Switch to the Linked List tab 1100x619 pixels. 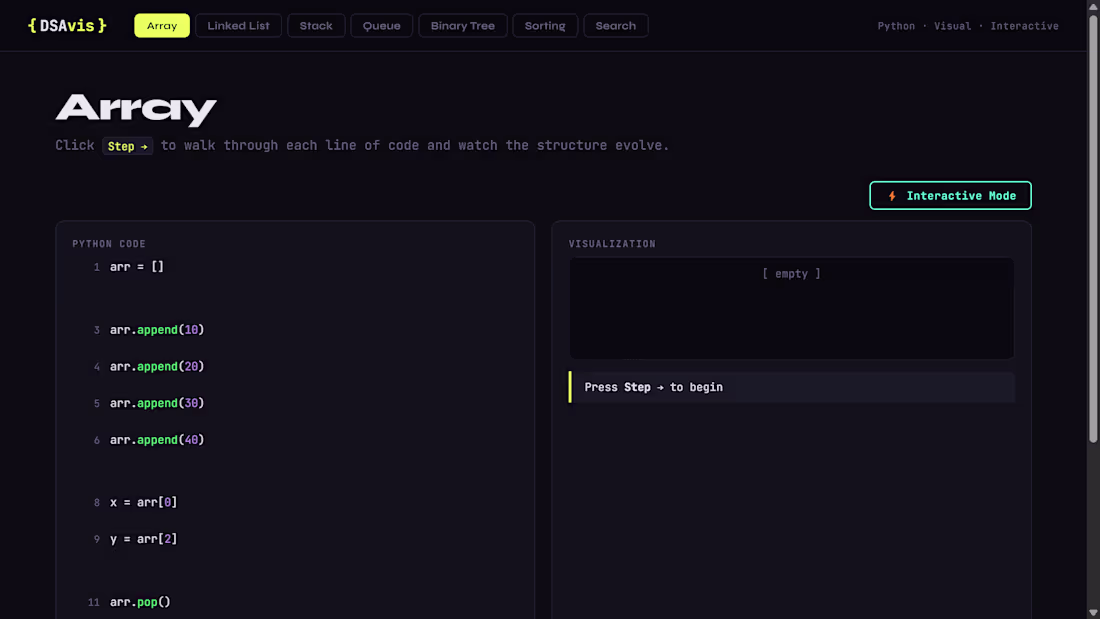[238, 25]
